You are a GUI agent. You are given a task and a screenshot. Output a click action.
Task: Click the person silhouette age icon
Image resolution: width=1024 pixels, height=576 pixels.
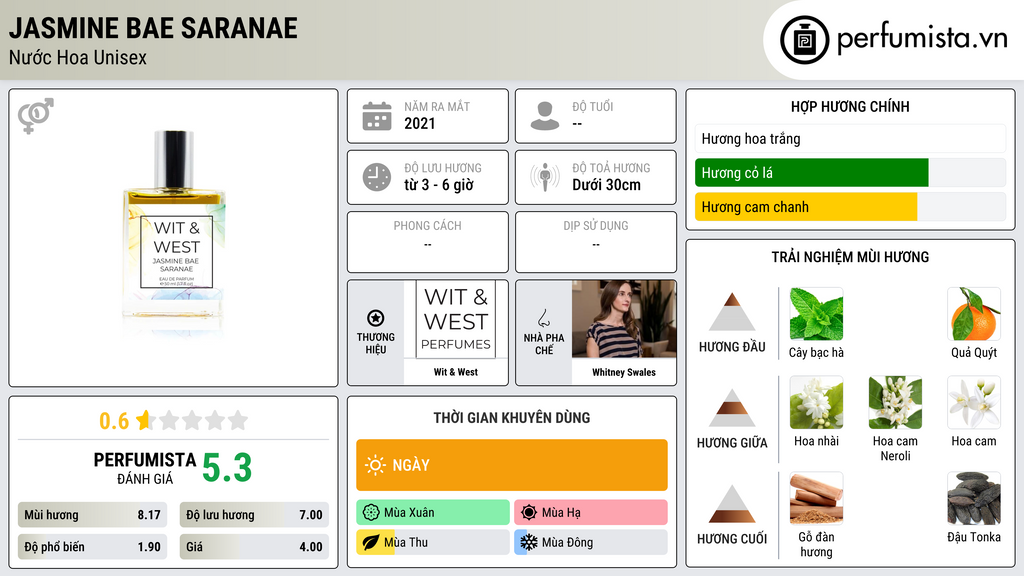click(x=545, y=116)
